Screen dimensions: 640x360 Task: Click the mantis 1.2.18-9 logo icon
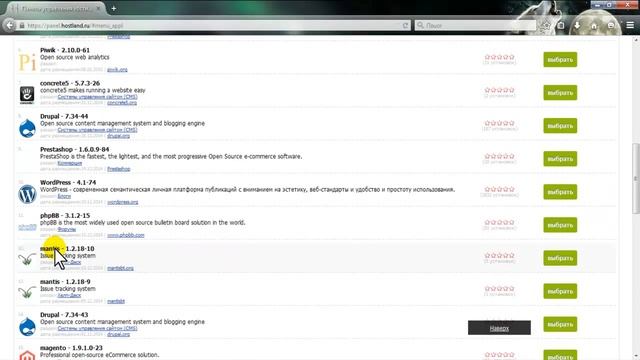pyautogui.click(x=27, y=292)
